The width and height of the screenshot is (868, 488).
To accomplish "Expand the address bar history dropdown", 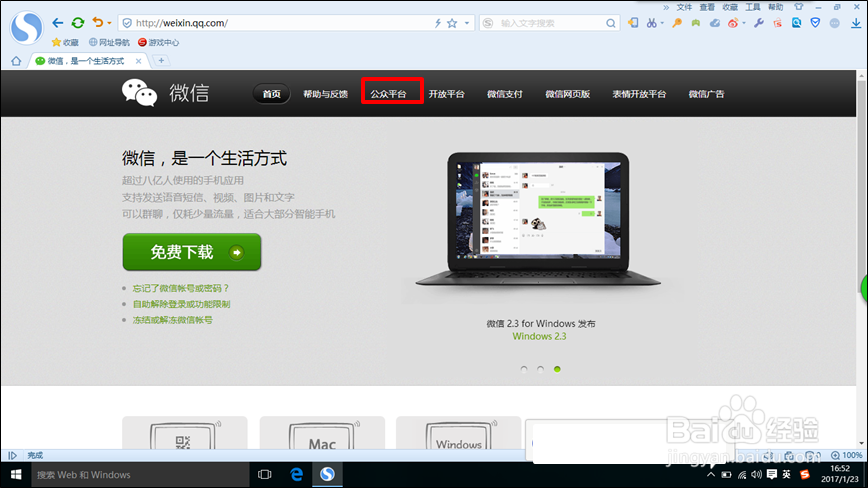I will click(x=467, y=23).
